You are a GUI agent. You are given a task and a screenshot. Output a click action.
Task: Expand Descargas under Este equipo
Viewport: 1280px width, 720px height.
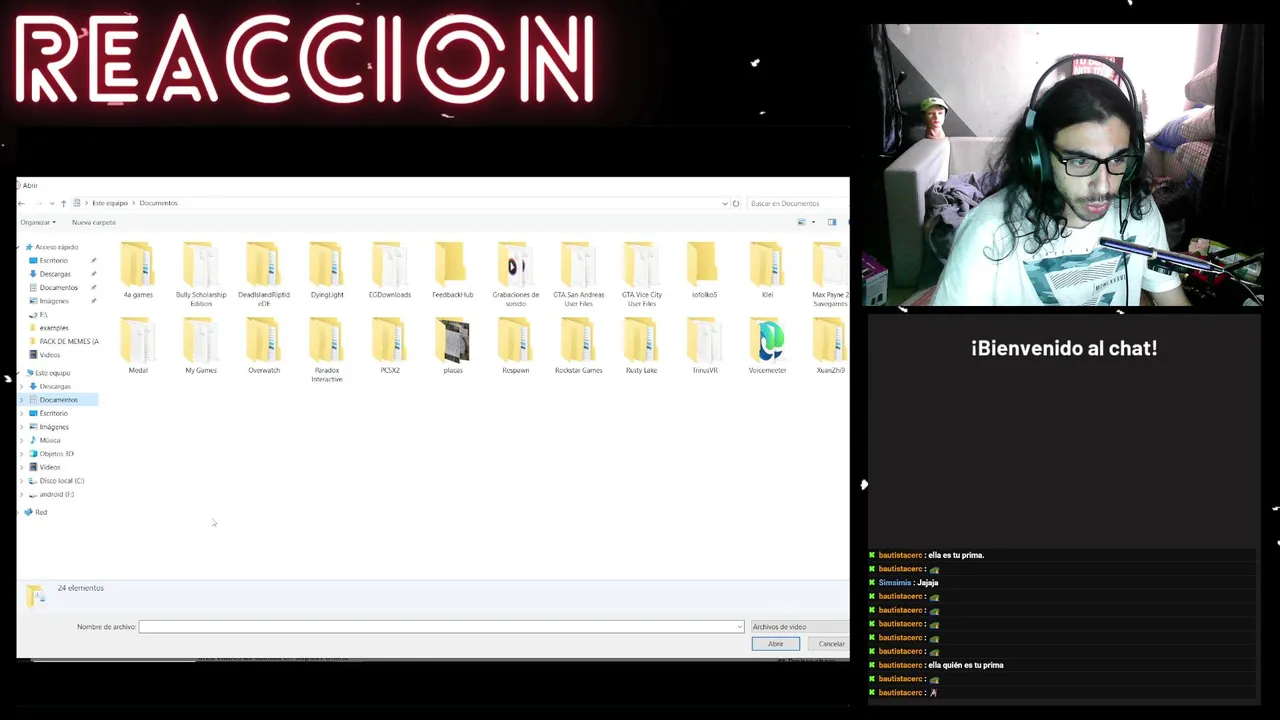22,386
